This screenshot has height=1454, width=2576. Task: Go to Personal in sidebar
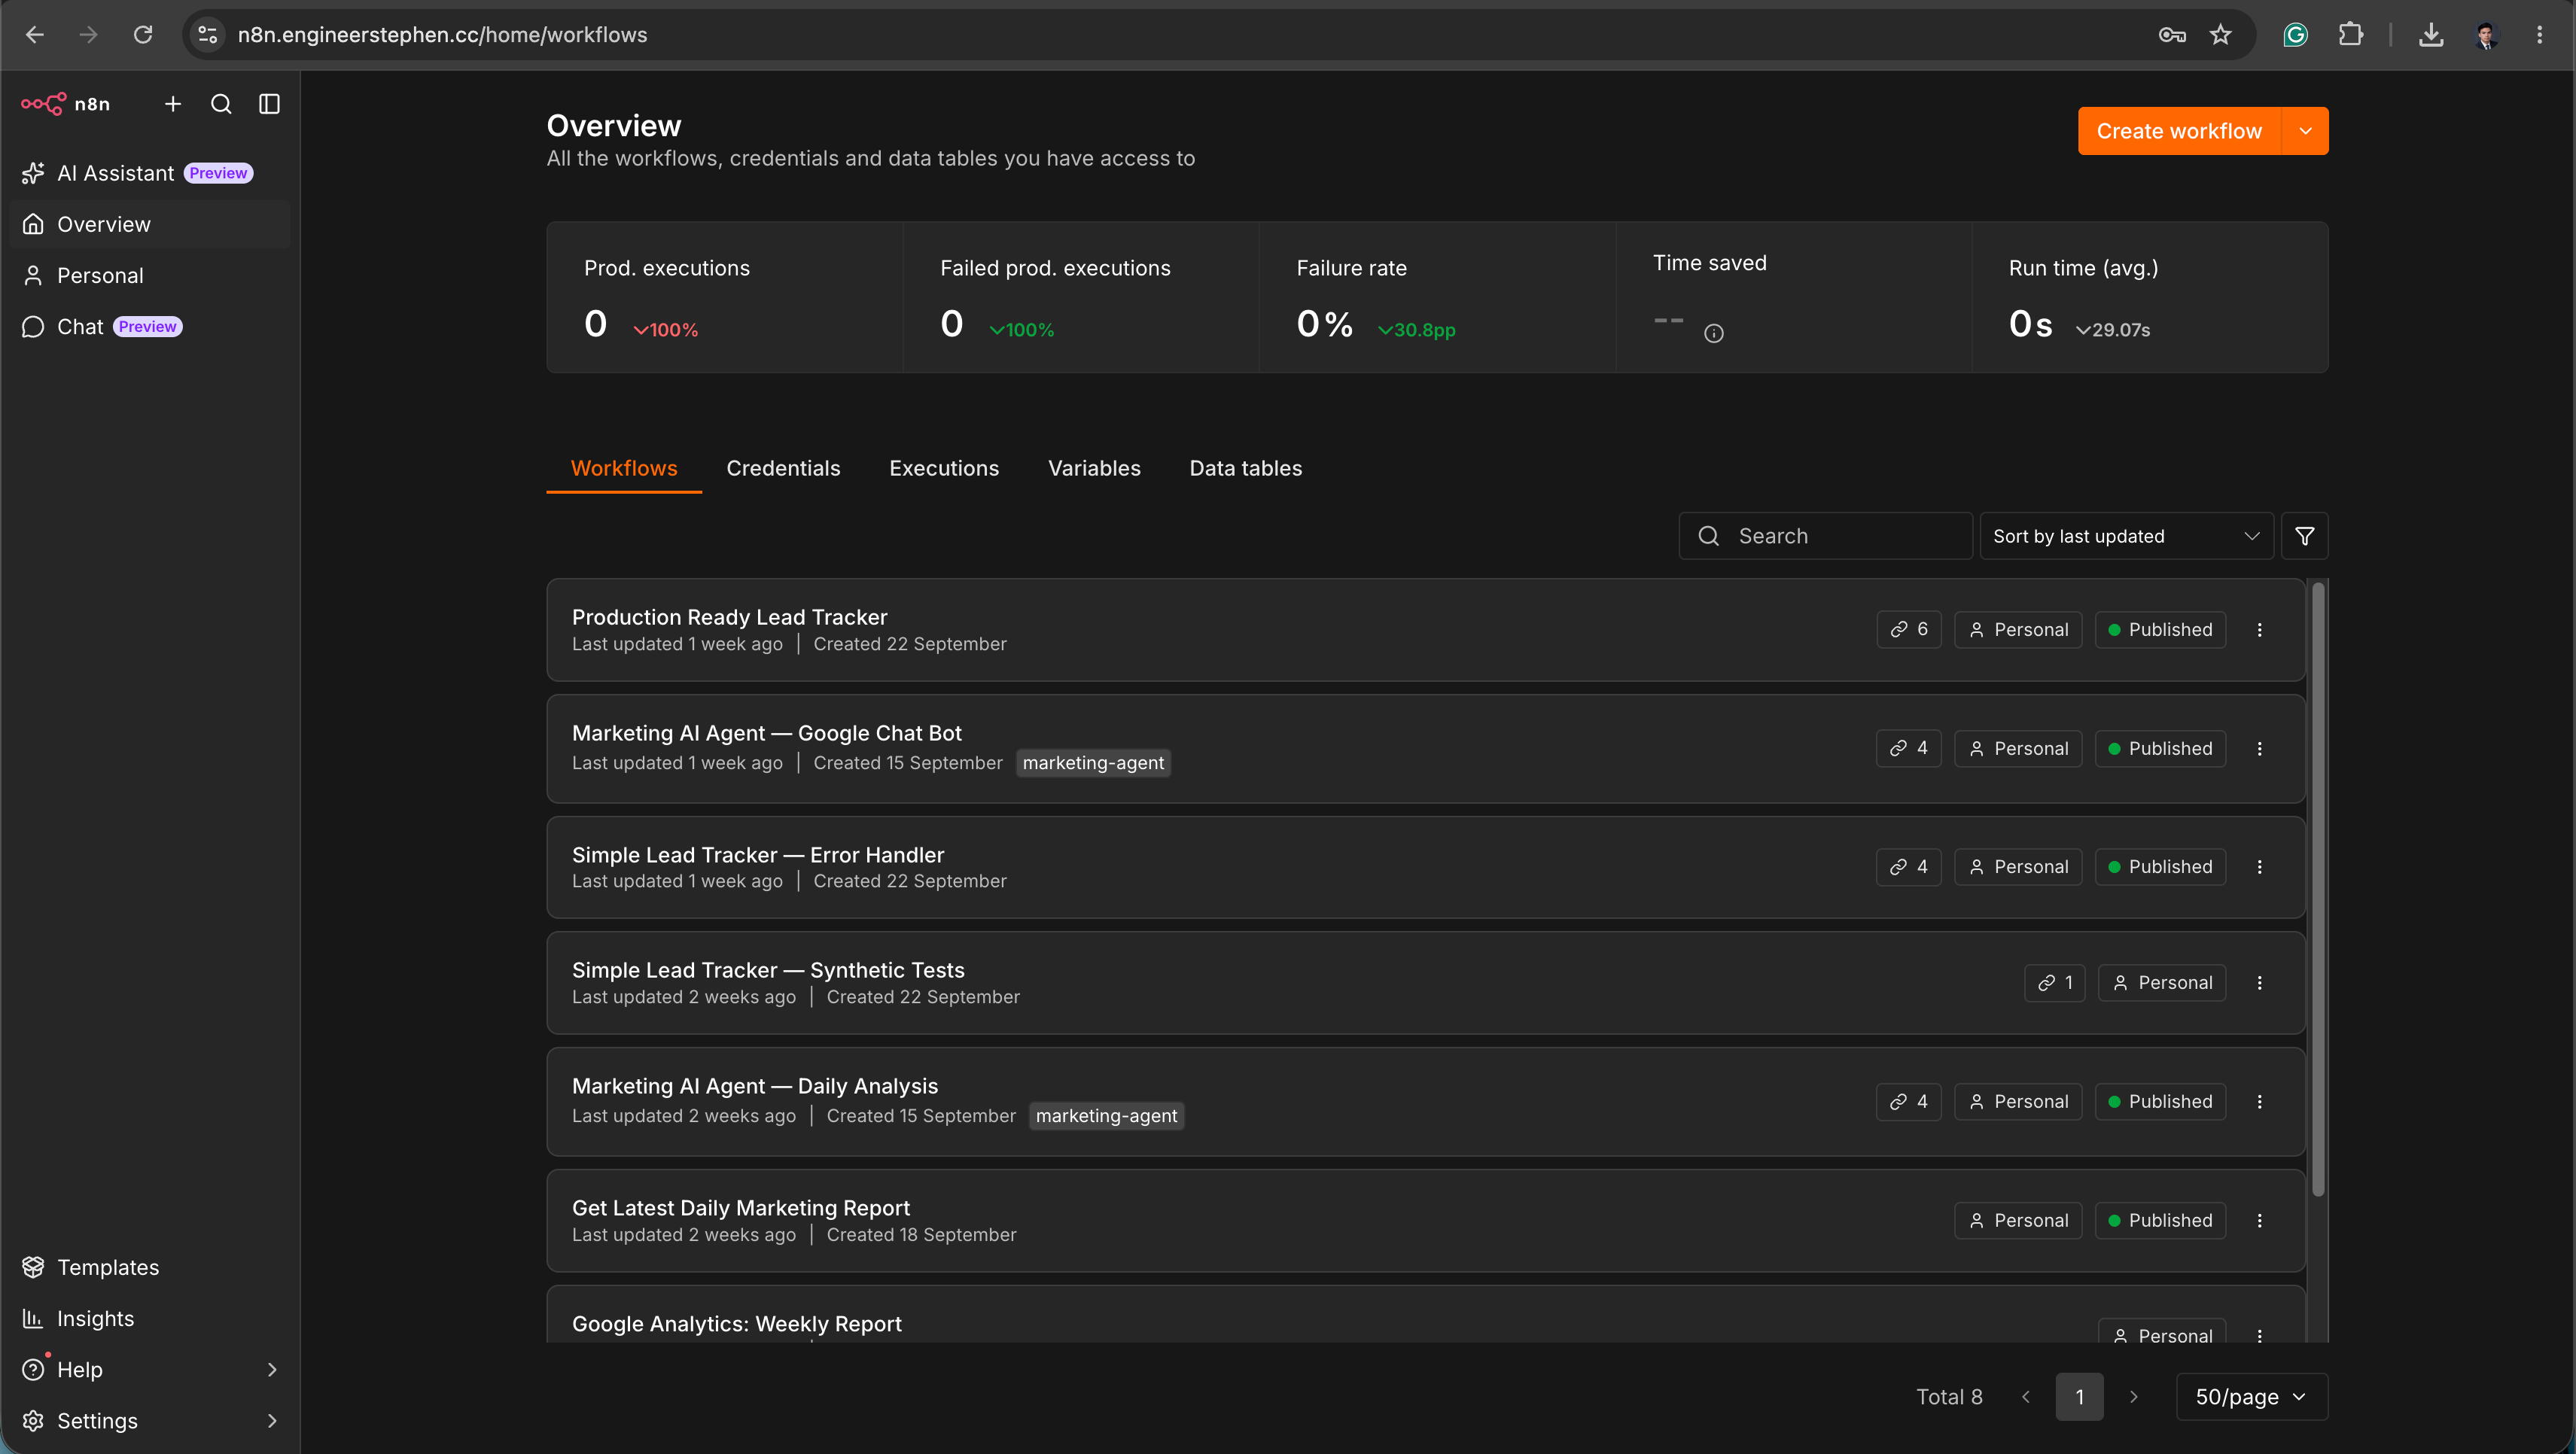(150, 276)
